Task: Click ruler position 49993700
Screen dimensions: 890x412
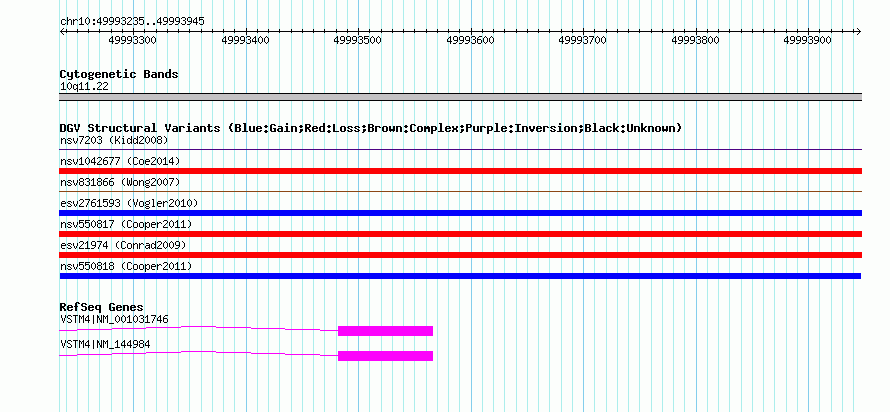Action: point(583,40)
